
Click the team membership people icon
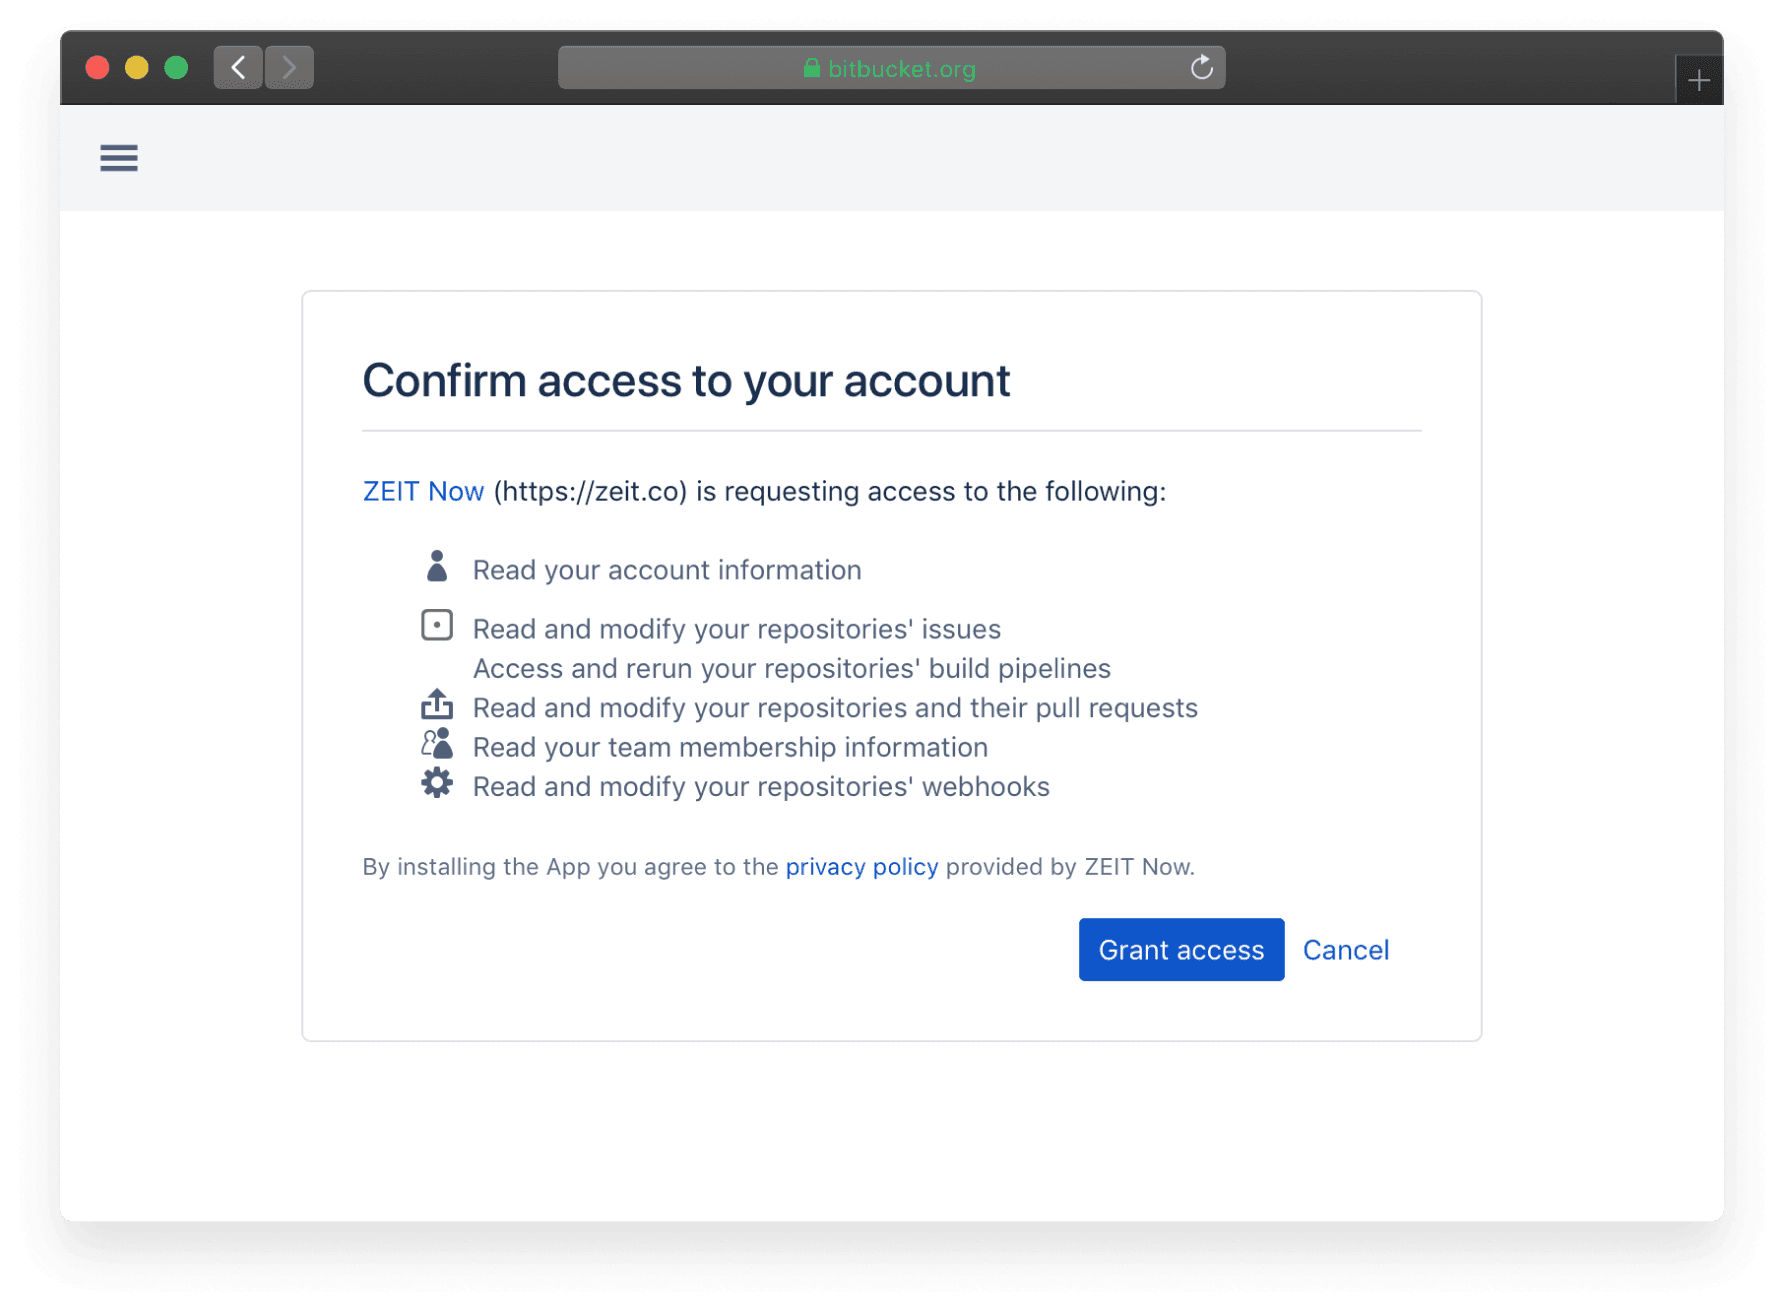[437, 744]
